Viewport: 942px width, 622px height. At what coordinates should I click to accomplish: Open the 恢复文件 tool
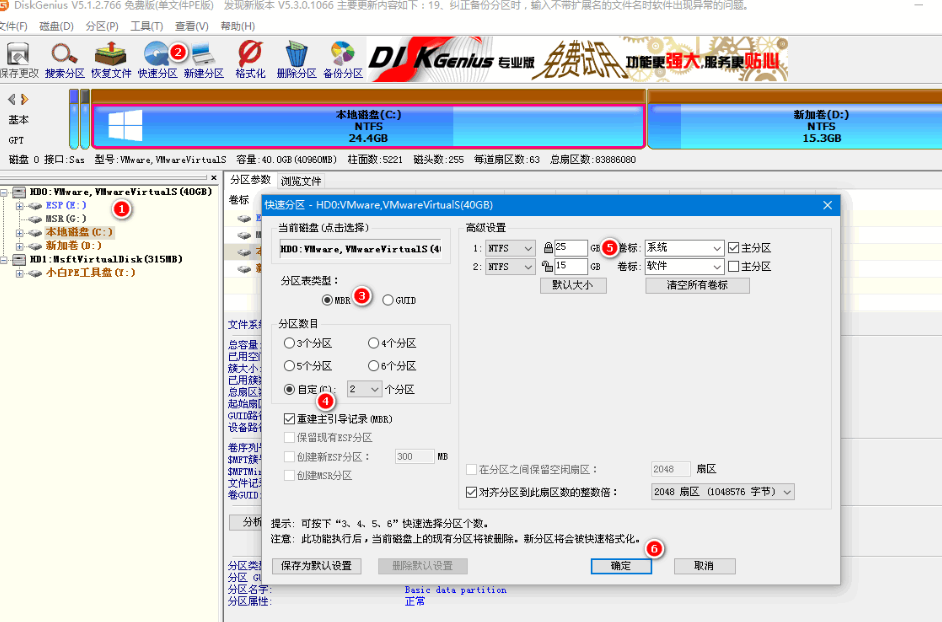[x=110, y=55]
